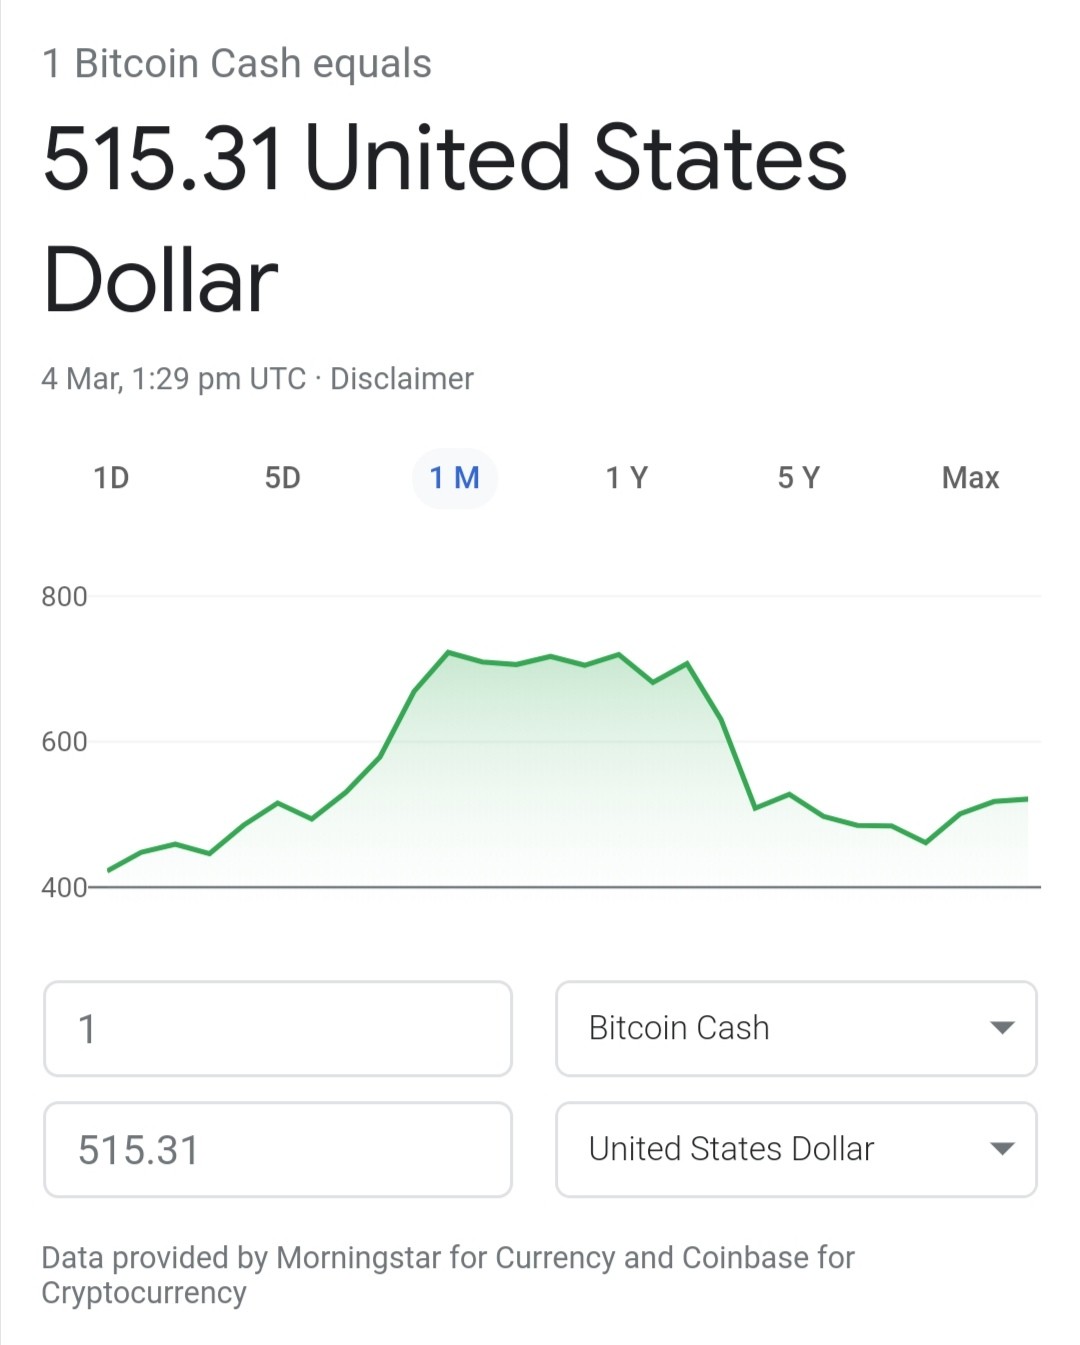Click the end of the green price line
This screenshot has width=1080, height=1345.
coord(1027,799)
